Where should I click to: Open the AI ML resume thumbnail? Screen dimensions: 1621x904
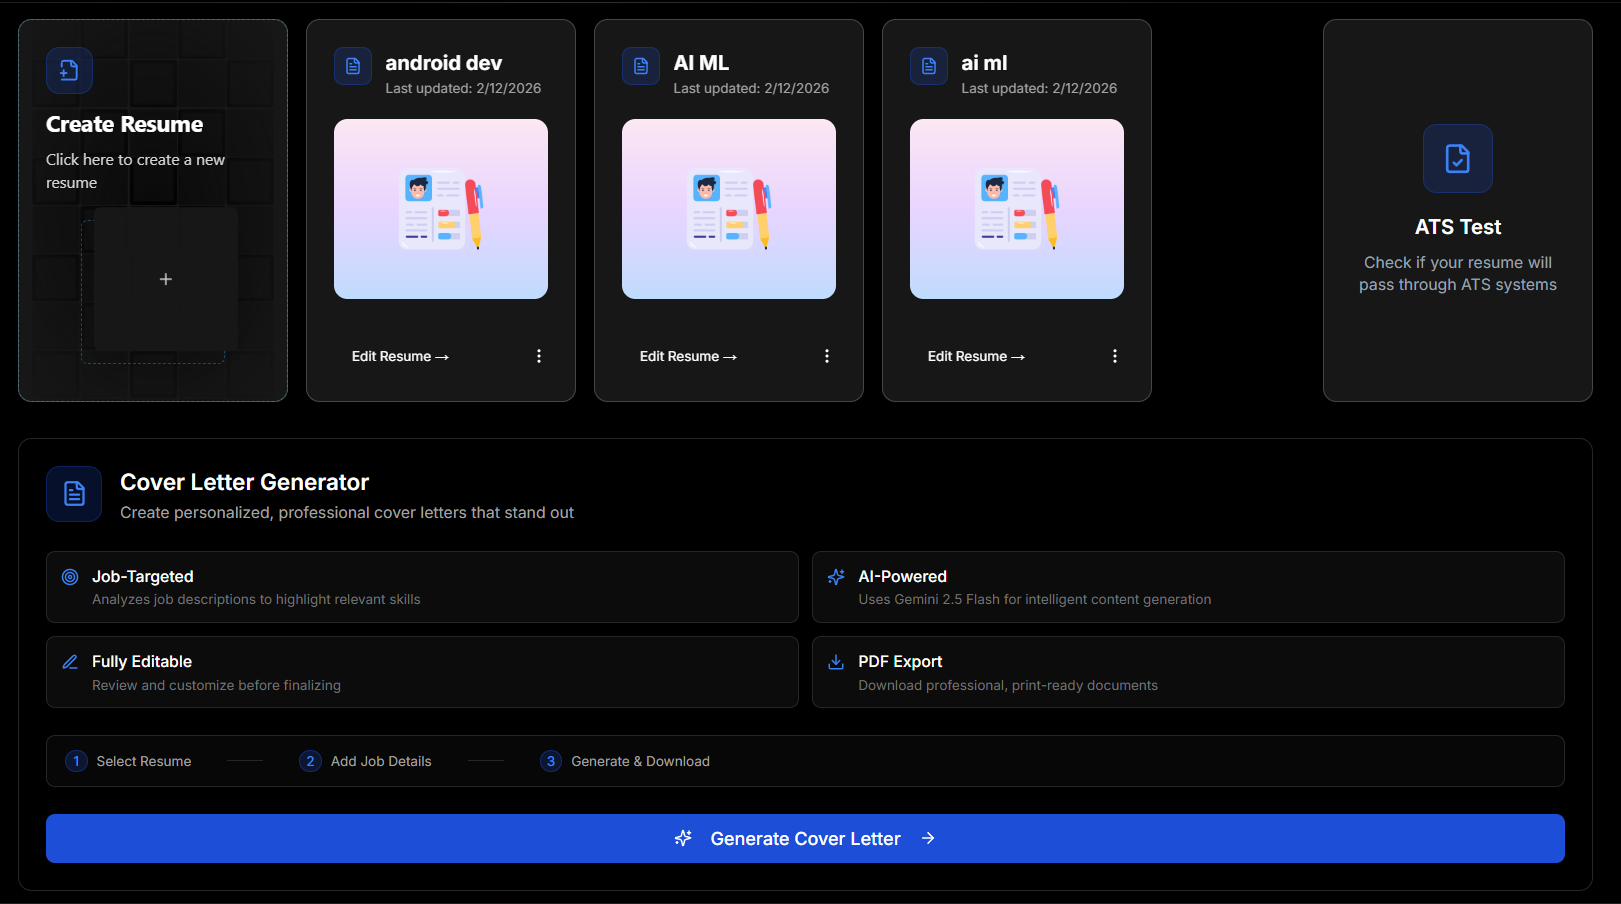coord(729,209)
